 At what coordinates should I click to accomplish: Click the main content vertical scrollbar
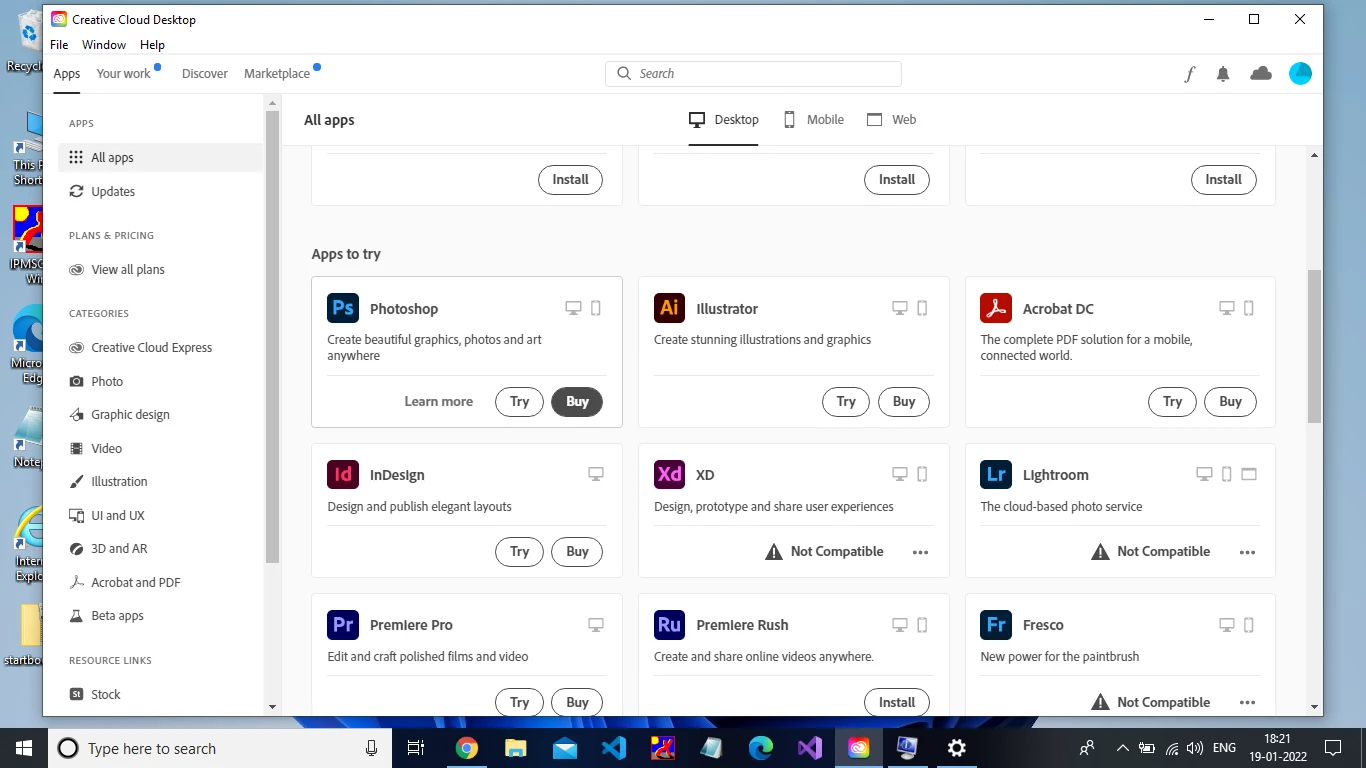[x=1314, y=345]
